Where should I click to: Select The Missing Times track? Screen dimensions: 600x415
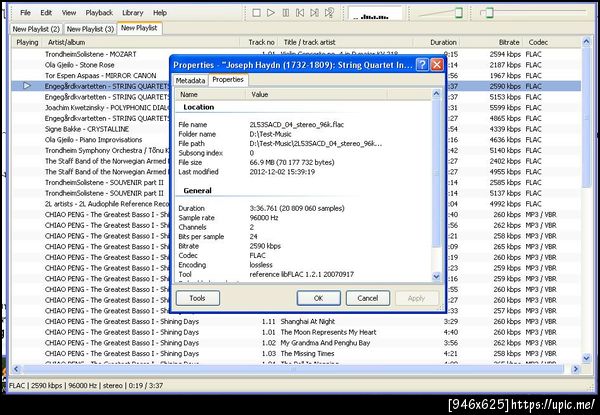tap(295, 354)
